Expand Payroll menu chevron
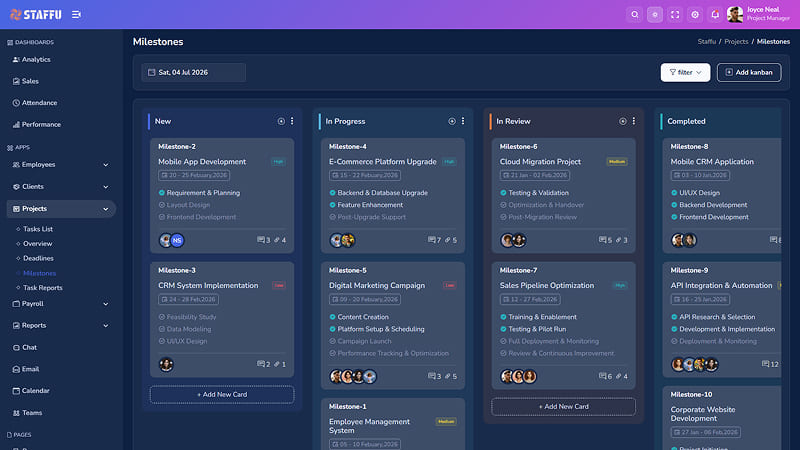This screenshot has width=800, height=450. point(106,304)
